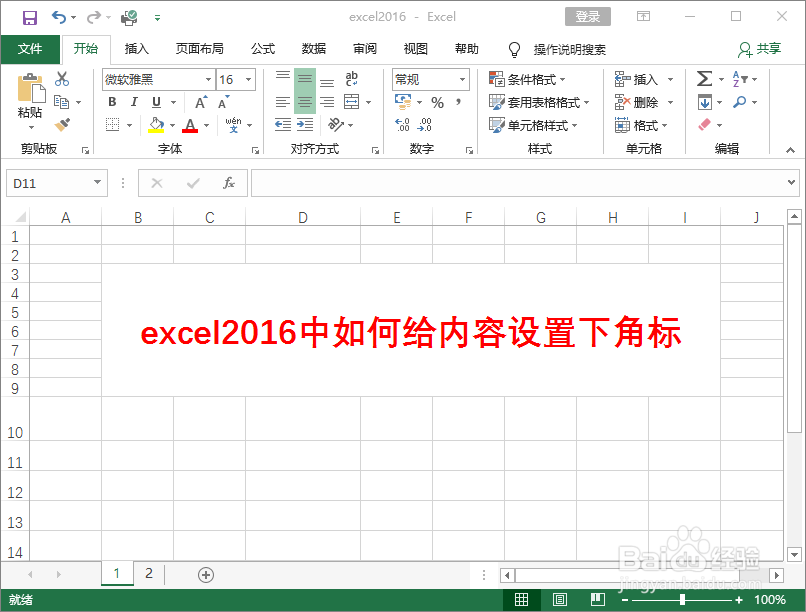Screen dimensions: 806x612
Task: Click the 共享 Share button
Action: click(x=760, y=49)
